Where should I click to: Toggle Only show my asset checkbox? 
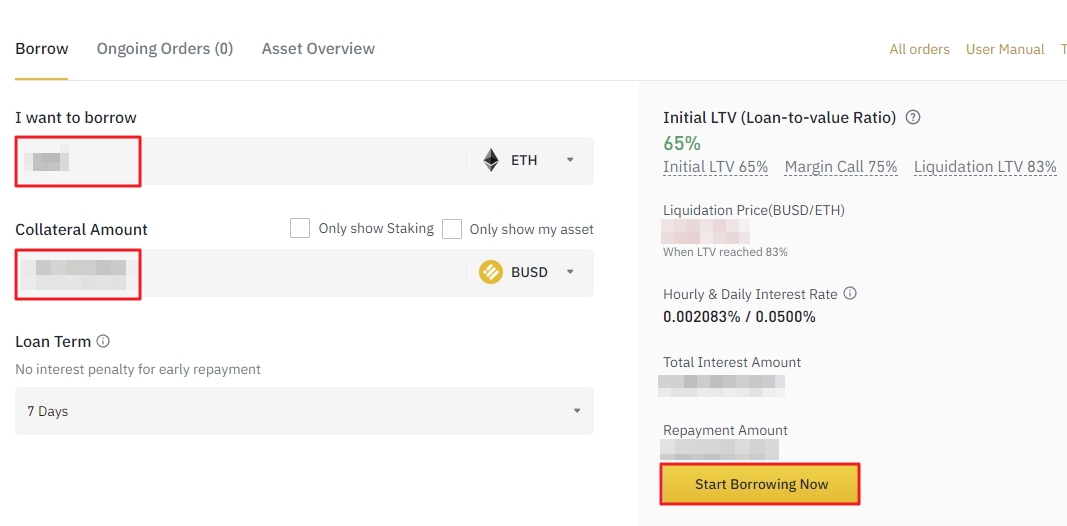pyautogui.click(x=452, y=229)
